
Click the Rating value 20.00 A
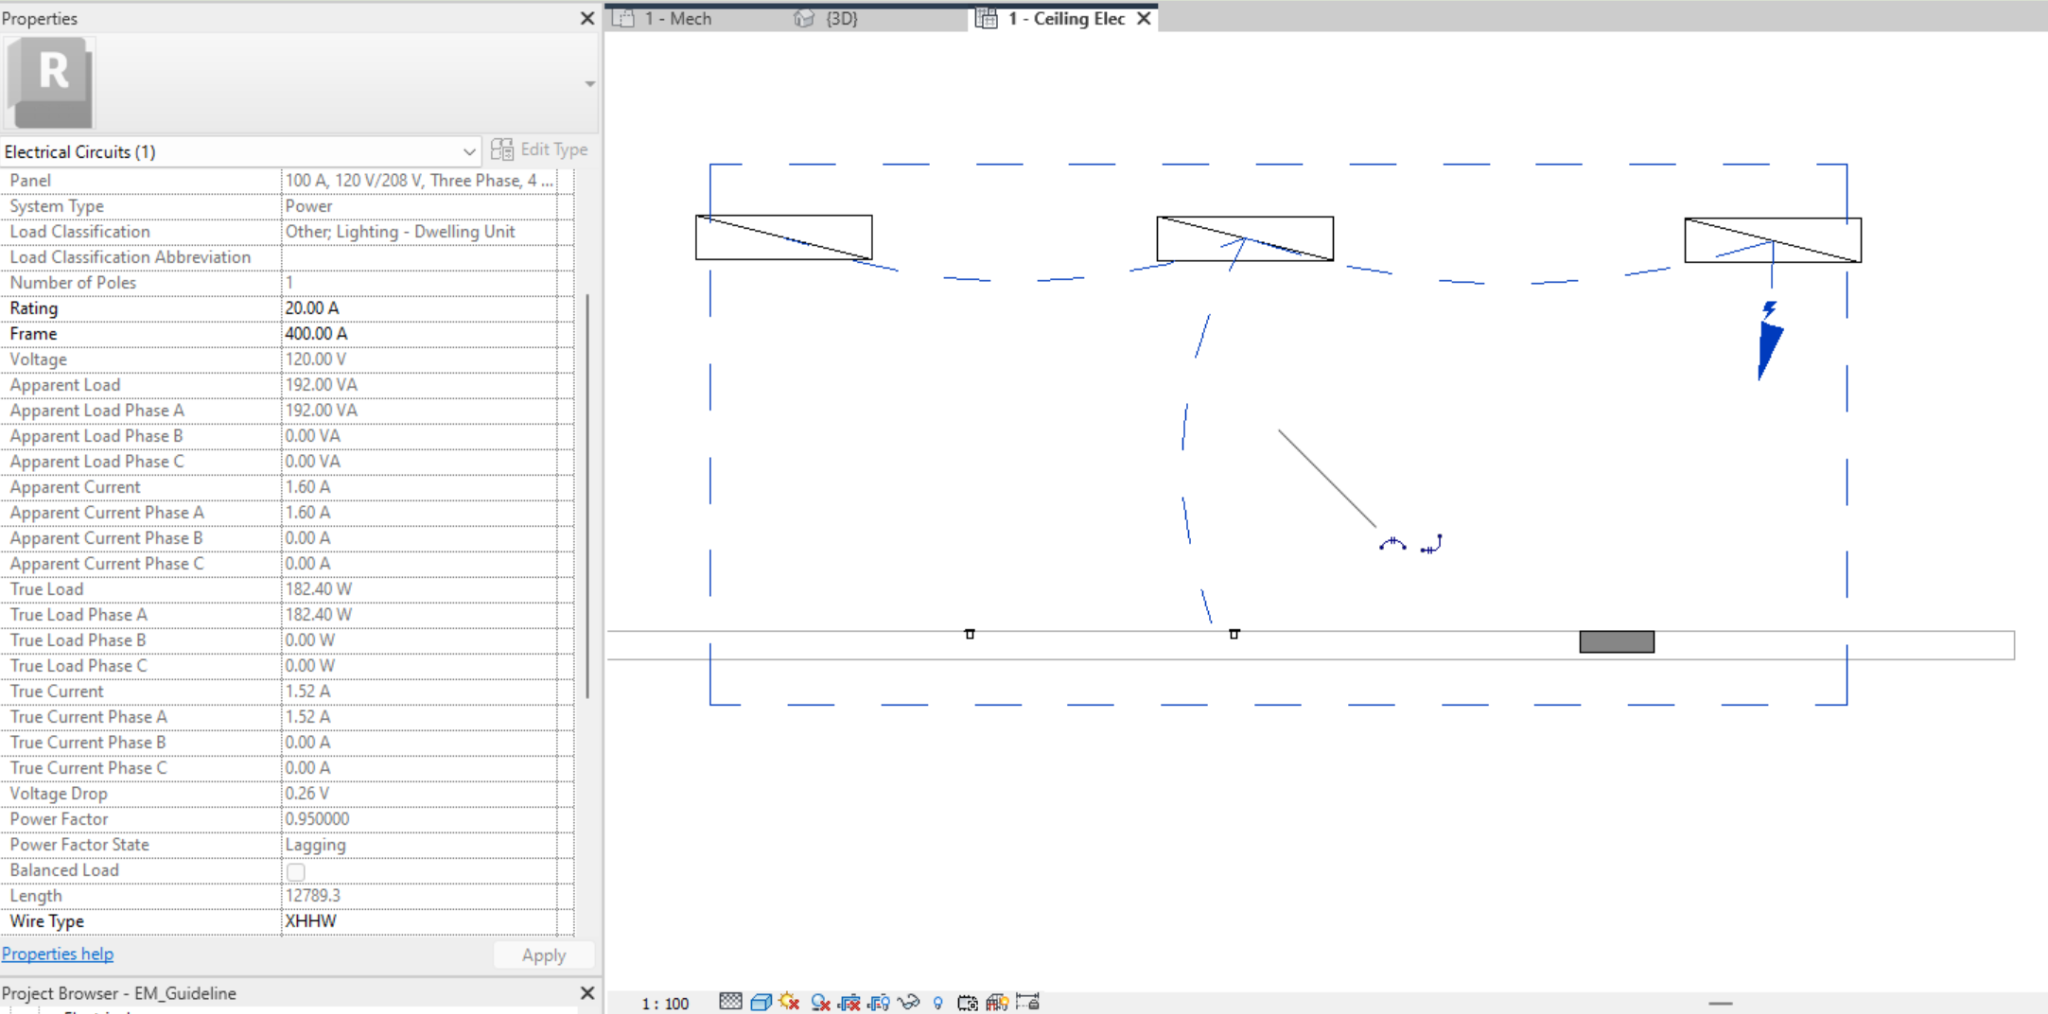pos(420,308)
